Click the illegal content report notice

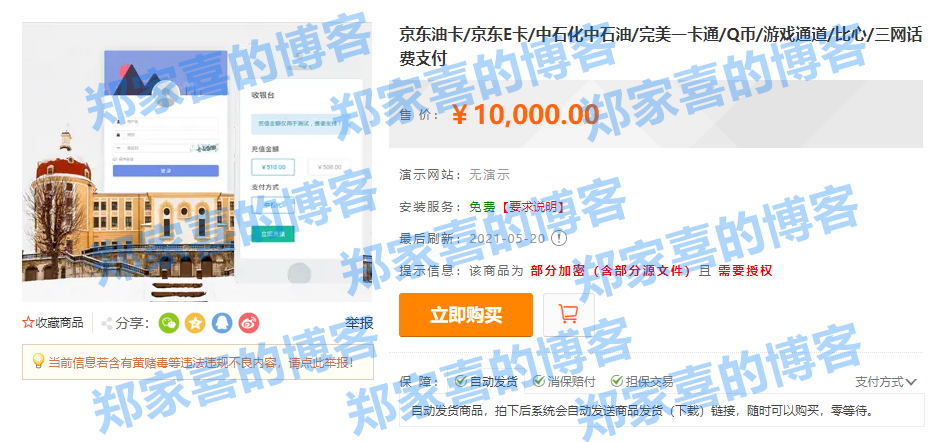click(x=198, y=362)
